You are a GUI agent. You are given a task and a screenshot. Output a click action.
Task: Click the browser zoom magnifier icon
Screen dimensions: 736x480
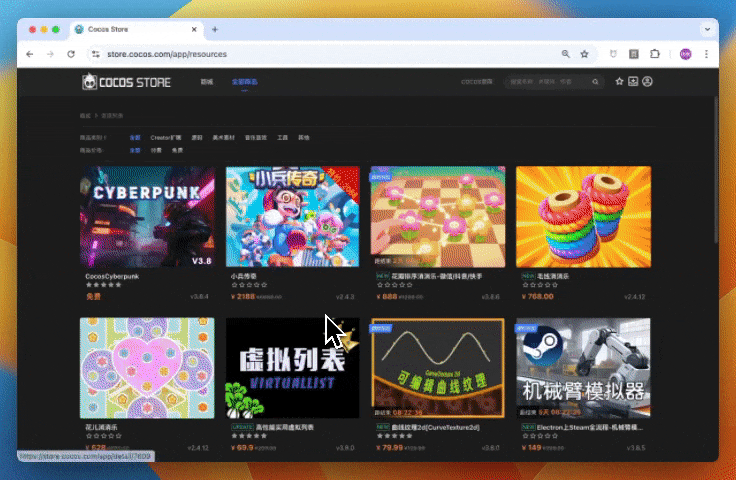click(x=566, y=54)
